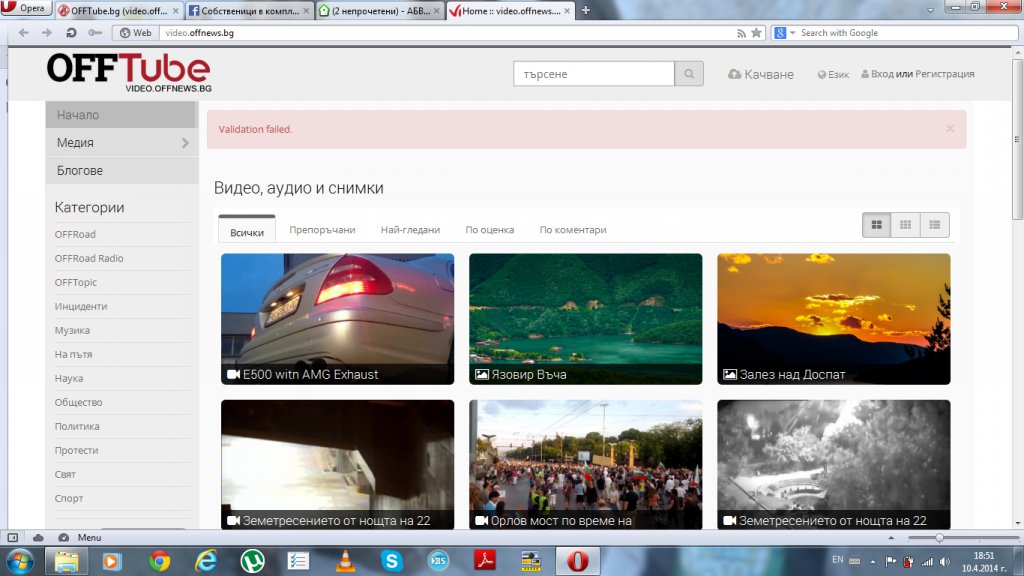Open the OFFRoad Radio category
This screenshot has width=1024, height=576.
[89, 258]
